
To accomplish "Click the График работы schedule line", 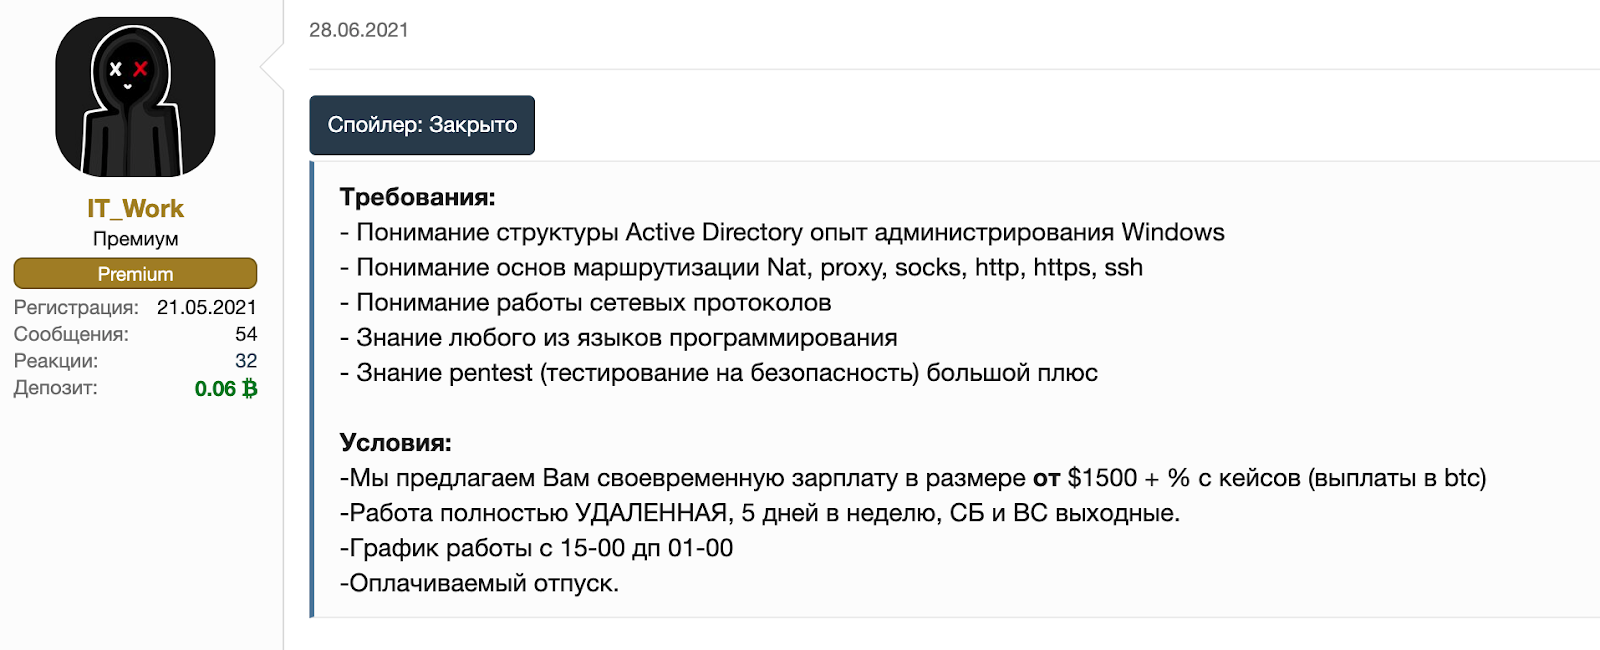I will click(x=536, y=548).
